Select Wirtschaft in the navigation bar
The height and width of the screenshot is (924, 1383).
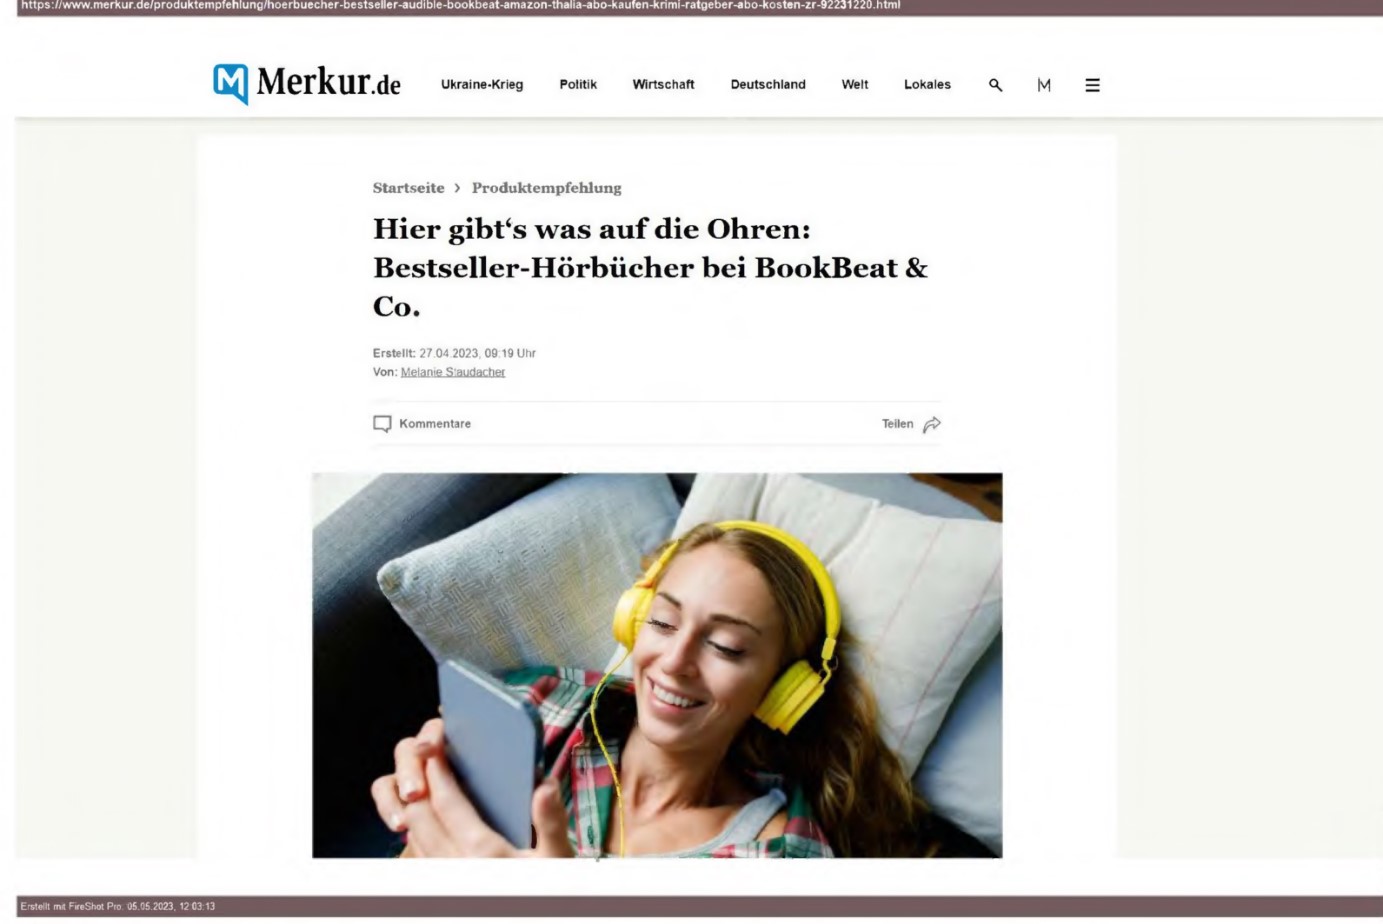(x=663, y=85)
